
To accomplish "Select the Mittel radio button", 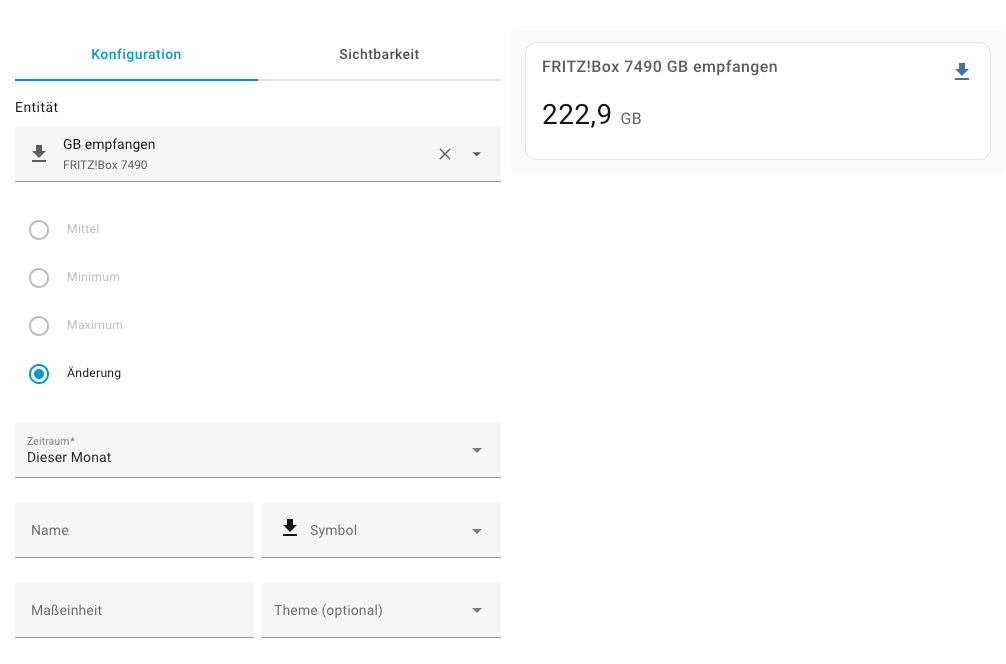I will point(39,230).
